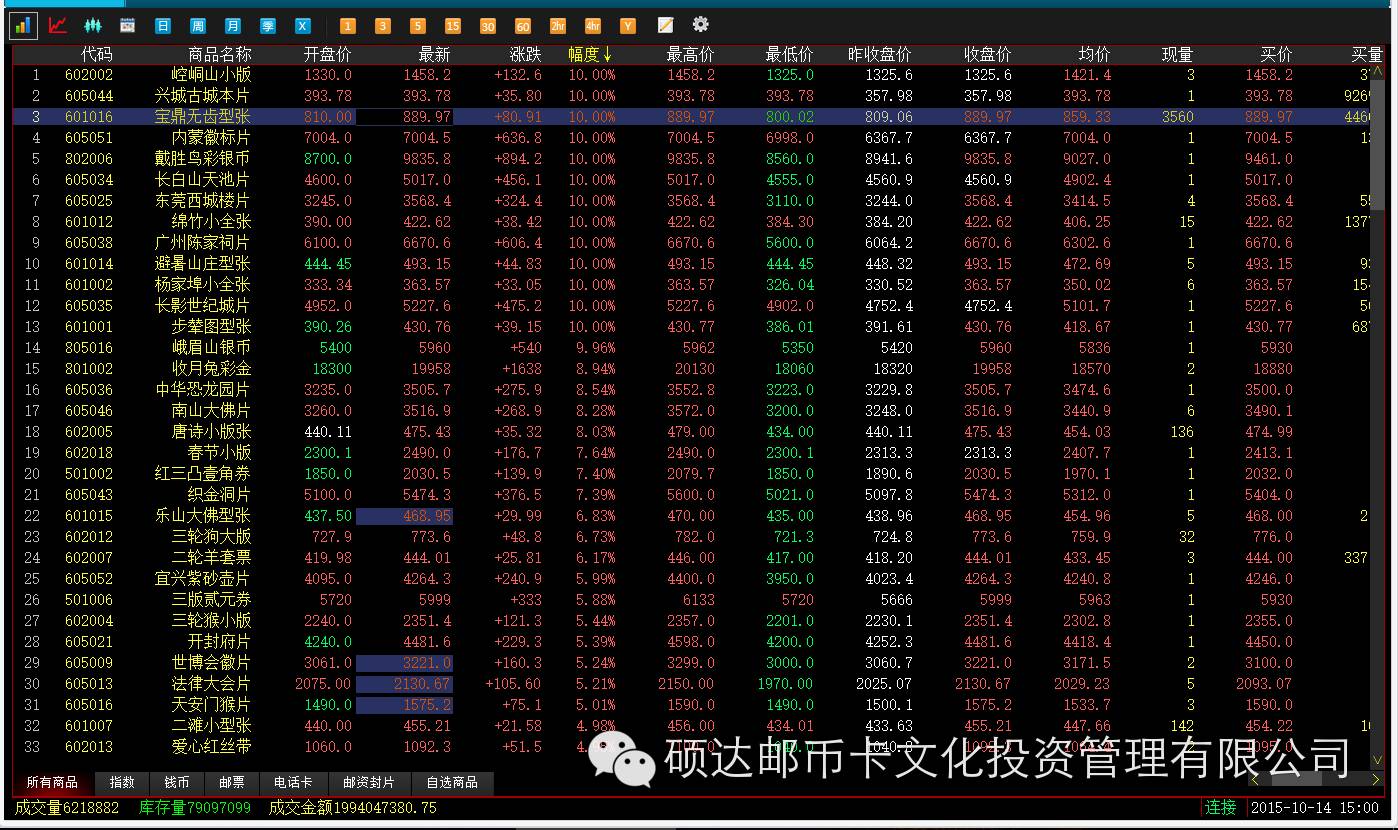Viewport: 1398px width, 830px height.
Task: Open the bar chart quote list view
Action: 23,25
